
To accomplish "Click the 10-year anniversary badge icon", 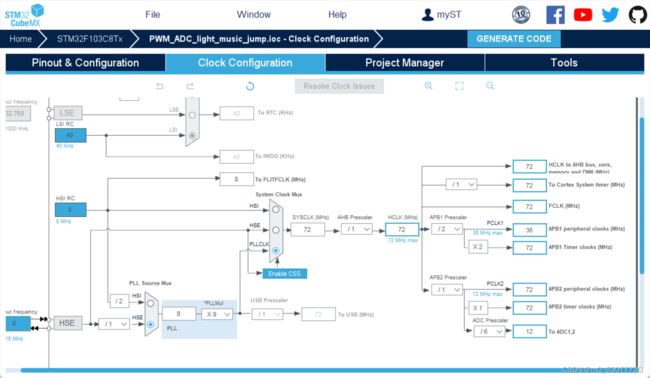I will point(521,15).
